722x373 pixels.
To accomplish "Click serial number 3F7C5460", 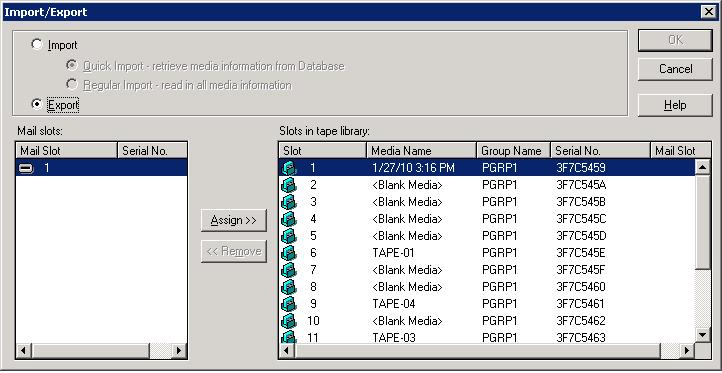I will click(x=581, y=287).
